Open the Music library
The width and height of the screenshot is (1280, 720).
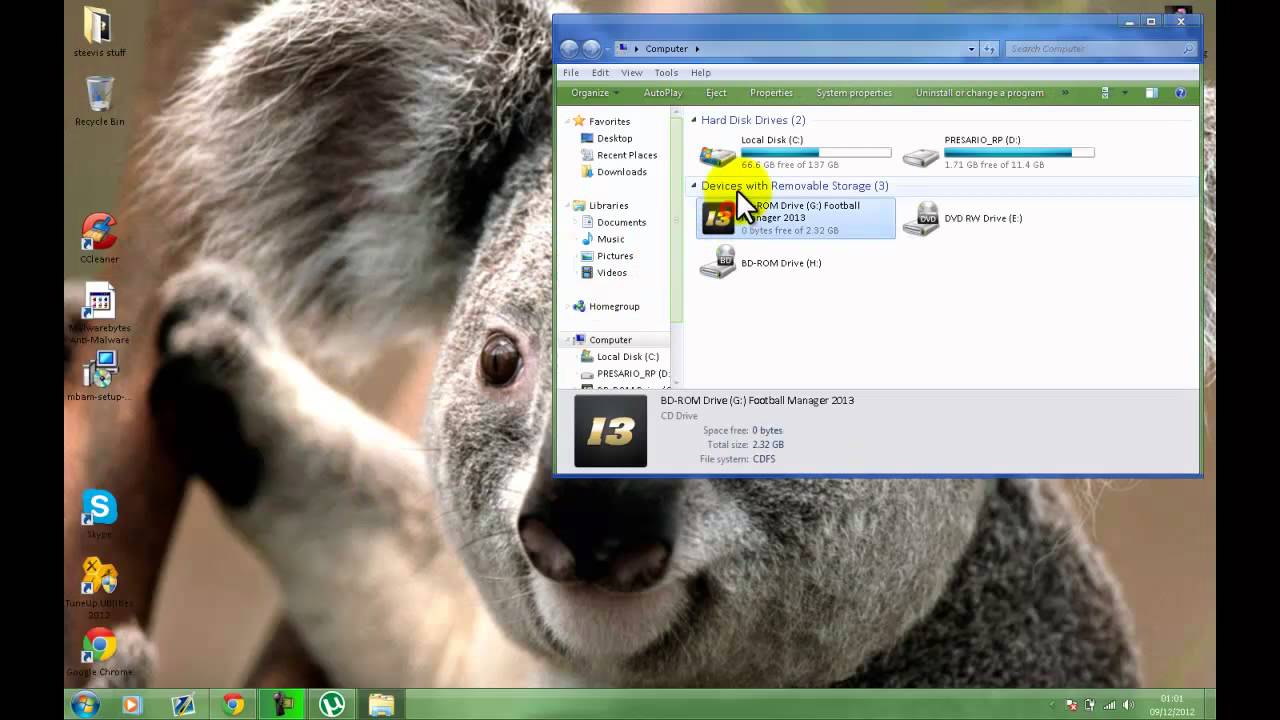tap(610, 239)
